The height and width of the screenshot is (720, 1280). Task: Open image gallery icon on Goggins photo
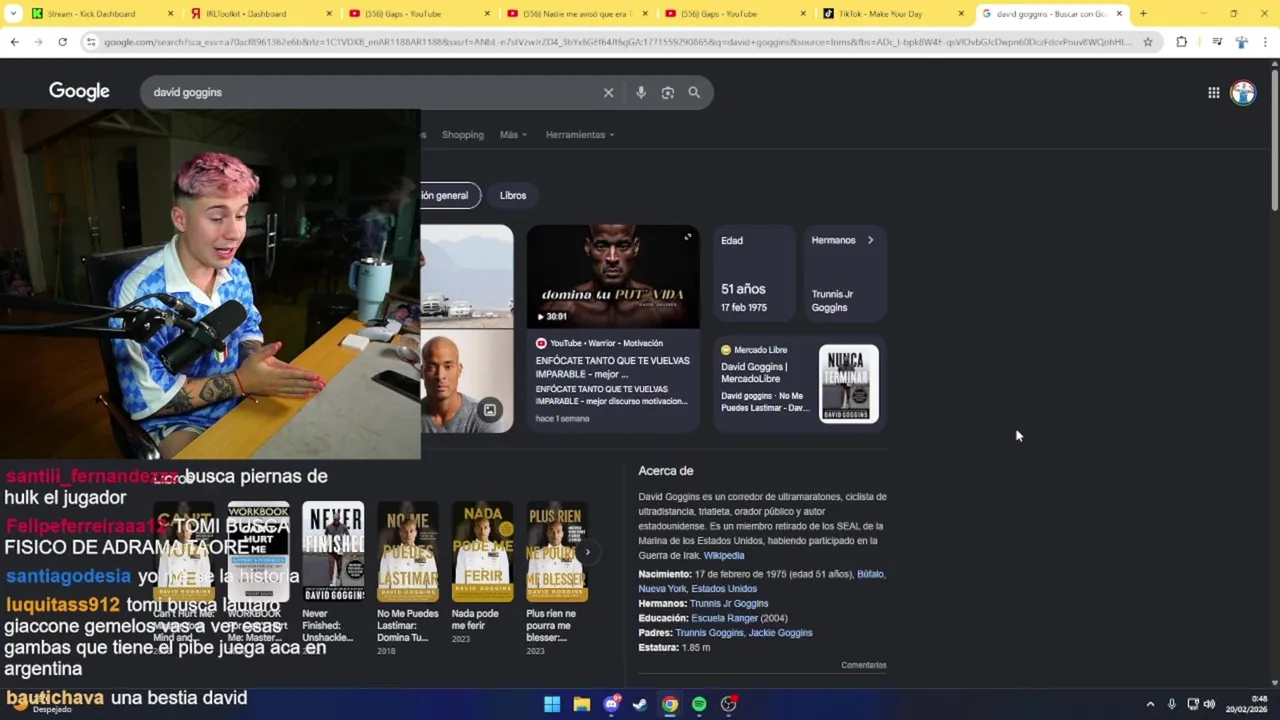tap(490, 410)
